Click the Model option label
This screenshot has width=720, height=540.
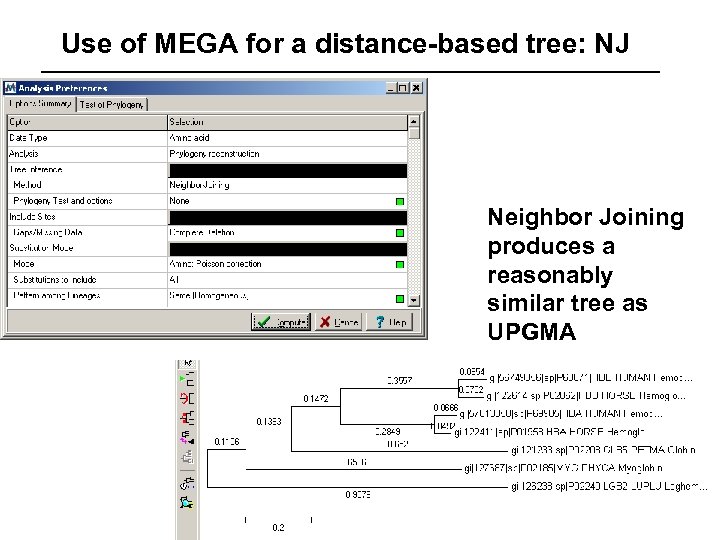tap(23, 264)
